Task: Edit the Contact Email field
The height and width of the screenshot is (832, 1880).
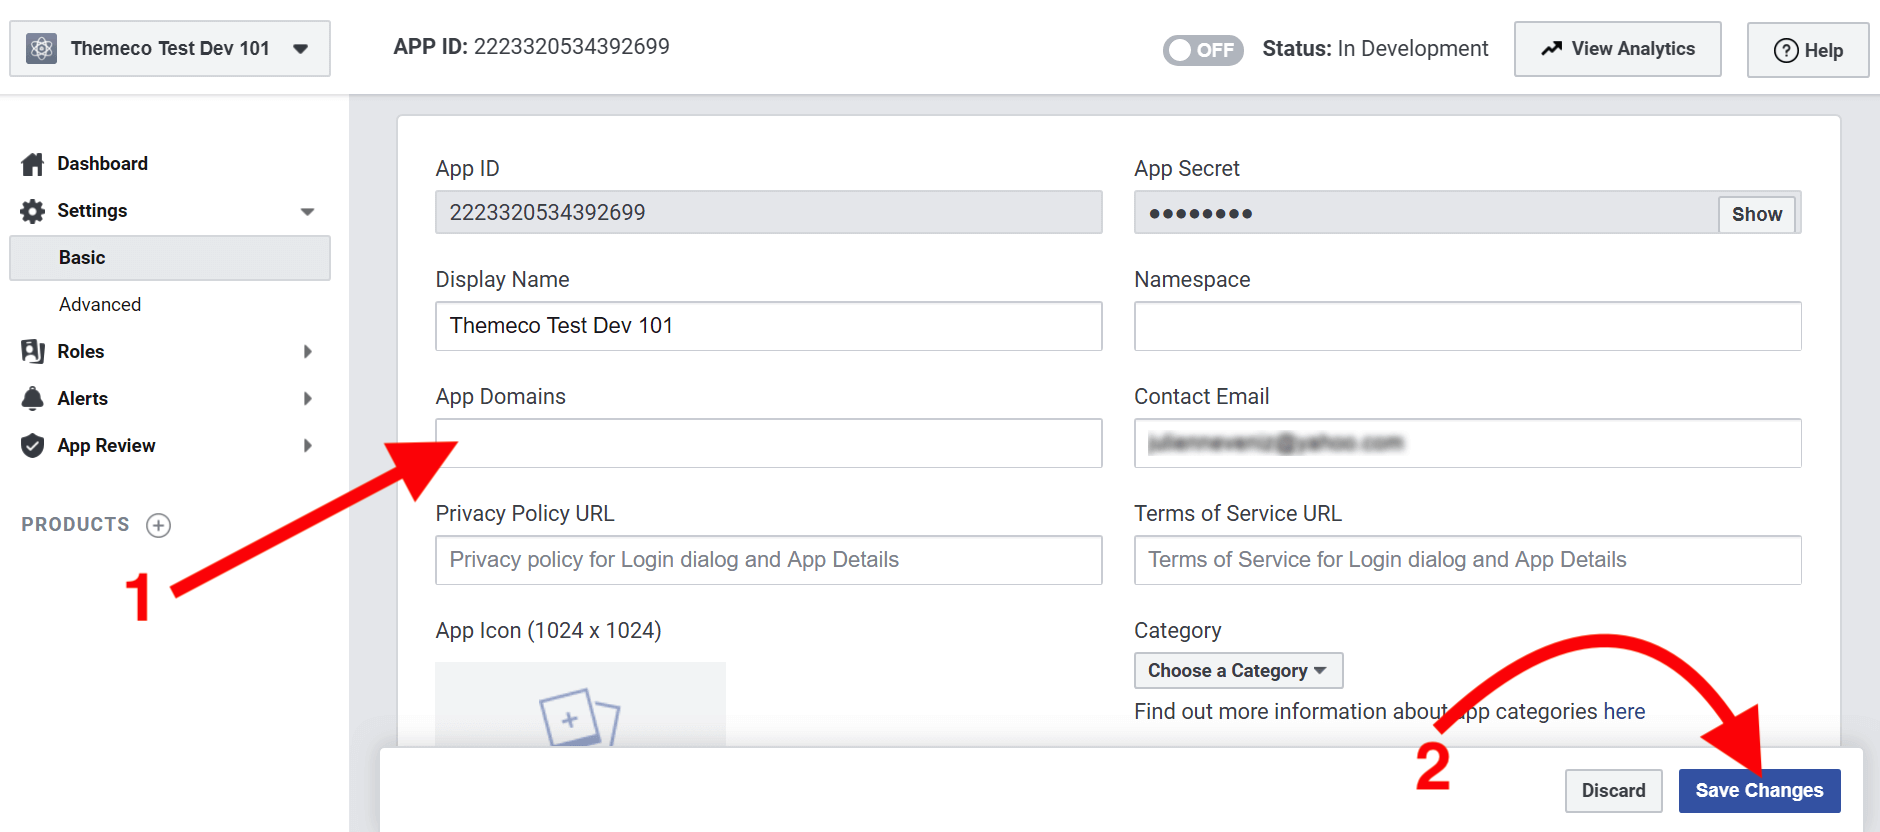Action: coord(1468,443)
